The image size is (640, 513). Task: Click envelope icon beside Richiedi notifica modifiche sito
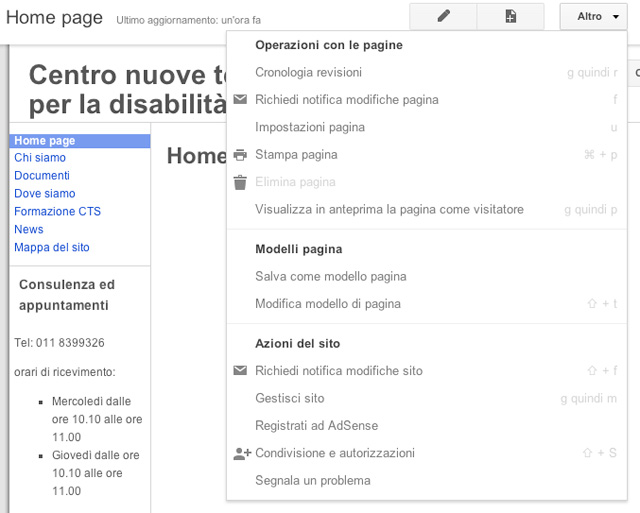(x=240, y=371)
